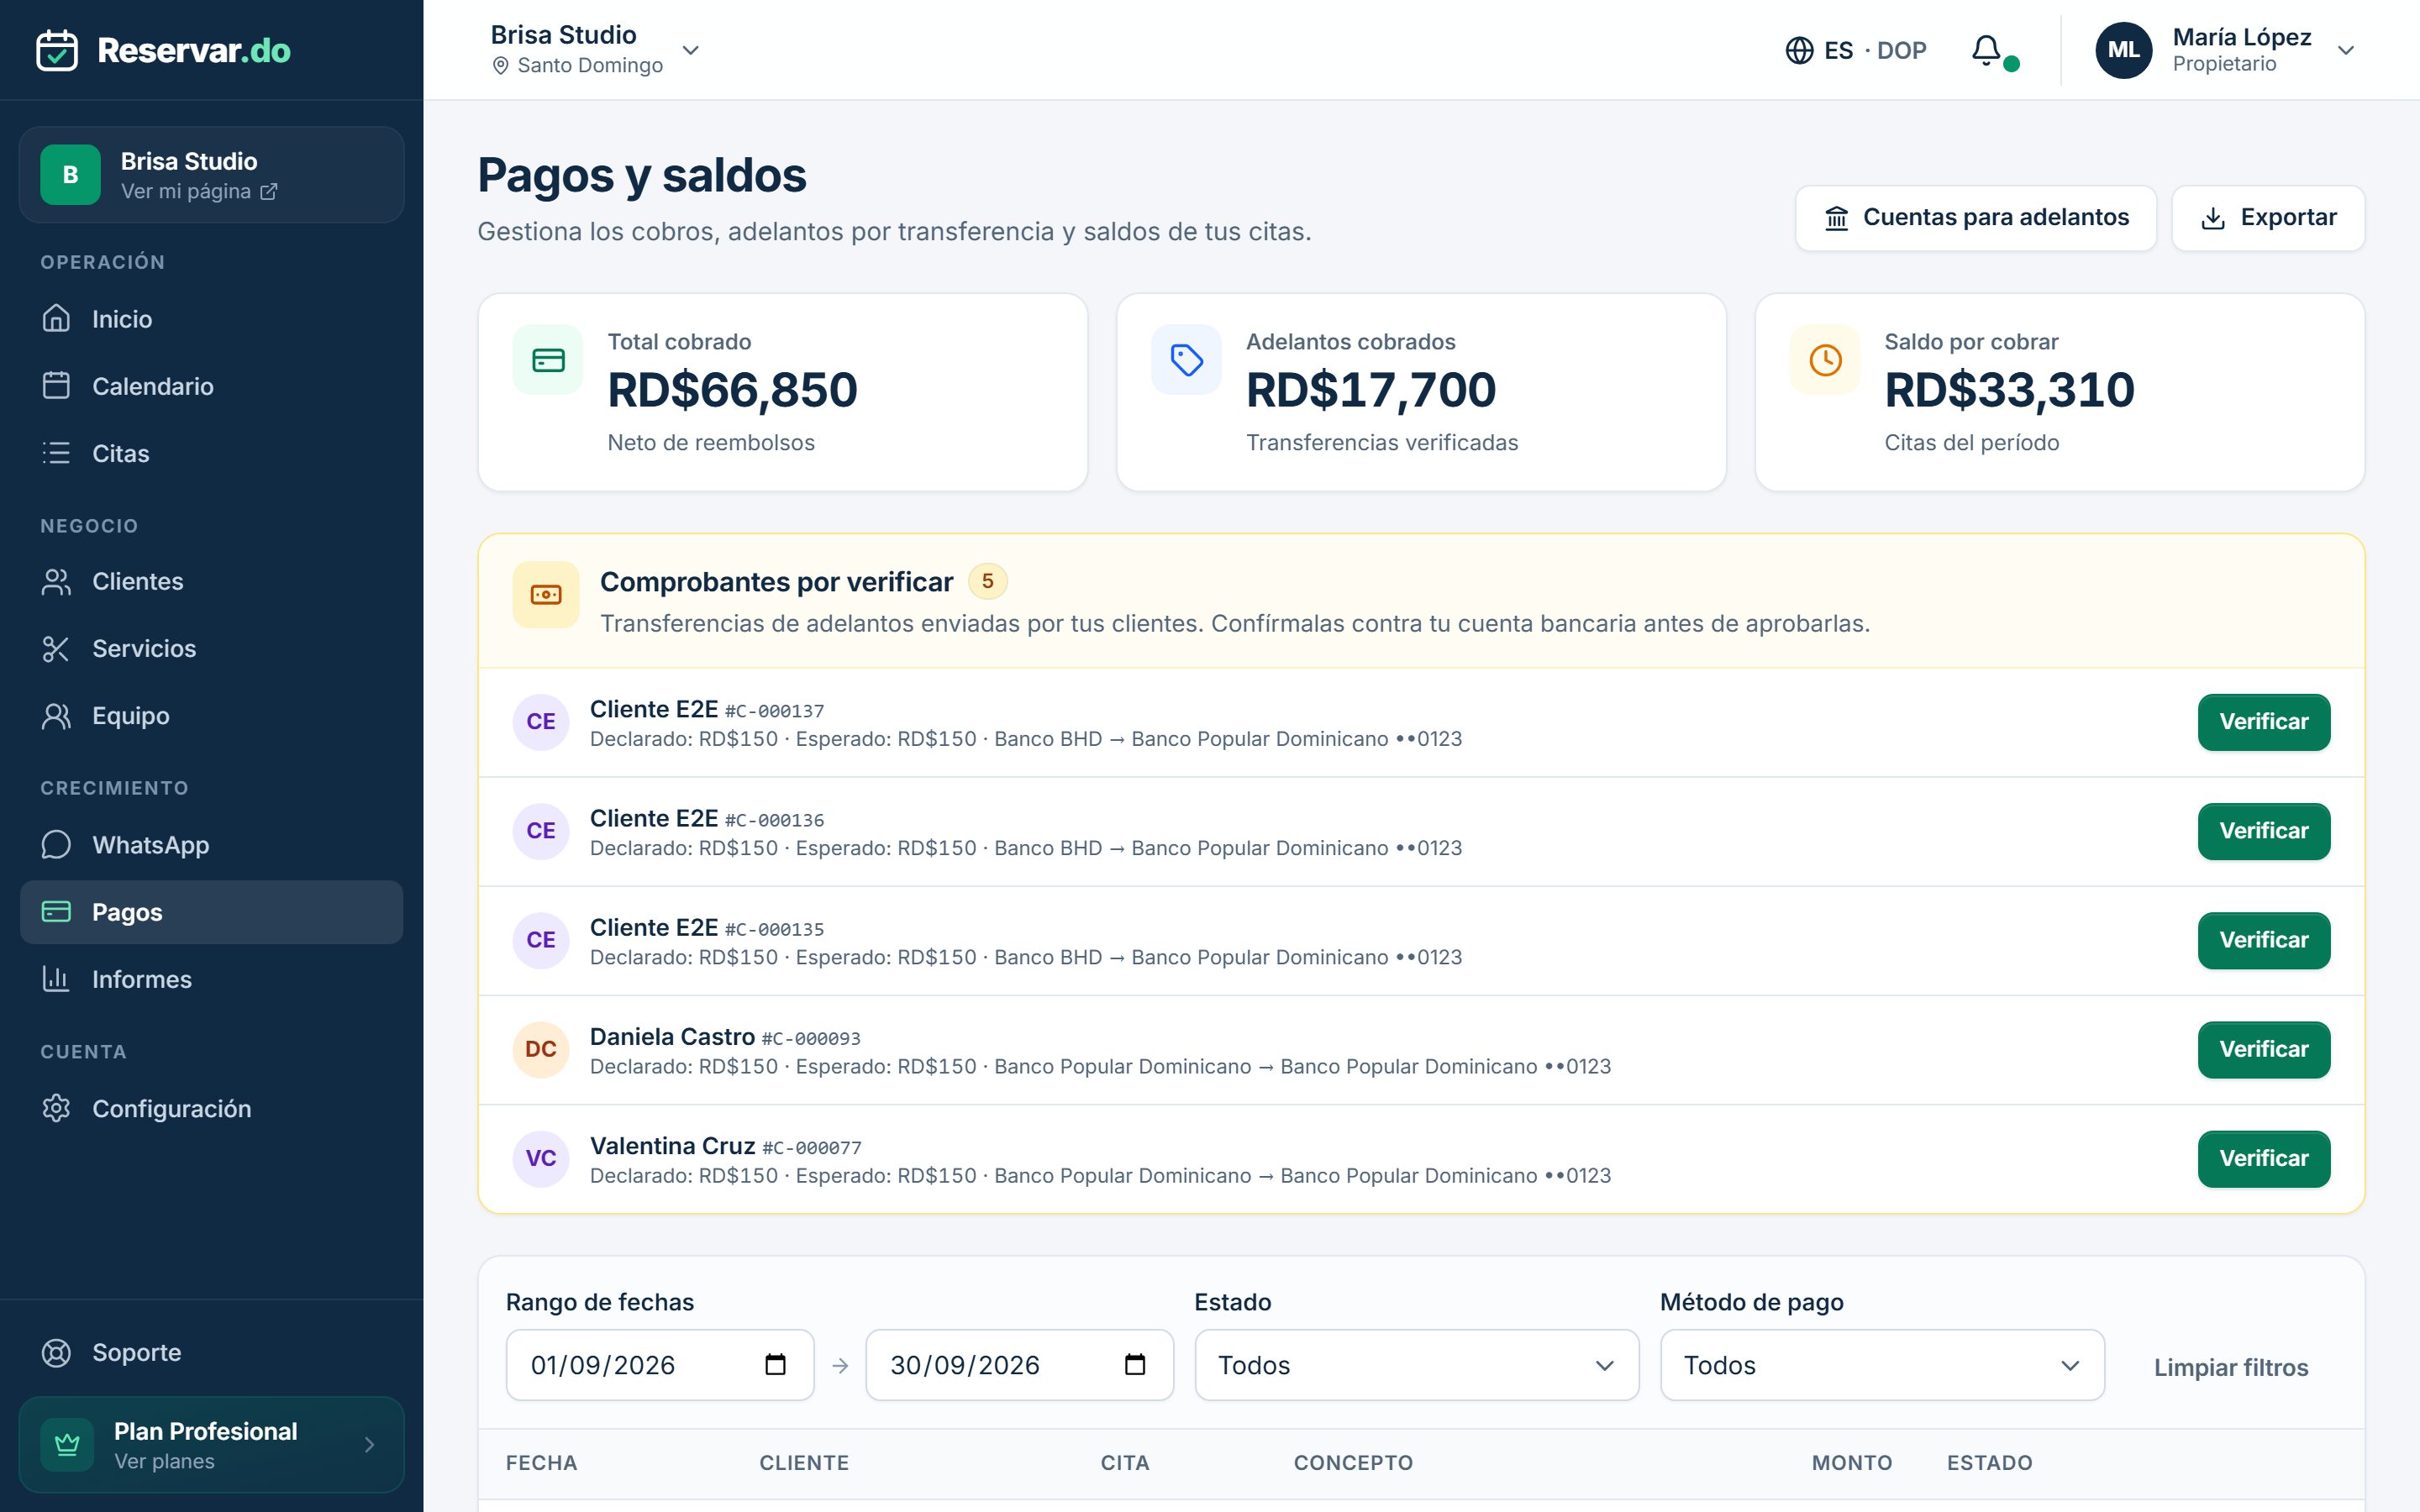The image size is (2420, 1512).
Task: Click the Exportar button
Action: [2267, 218]
